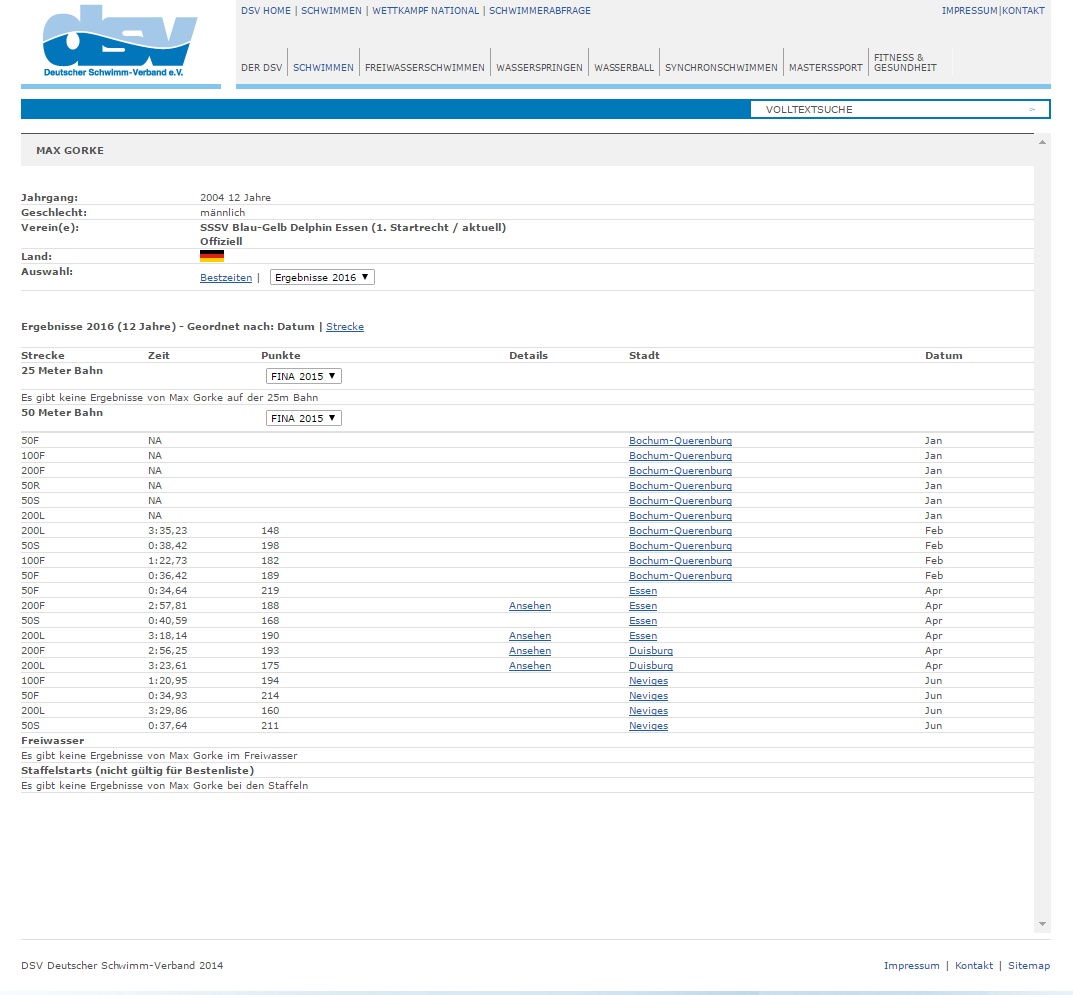Screen dimensions: 1073x995
Task: View details (Ansehen) for 200F 2:56,25
Action: tap(530, 651)
